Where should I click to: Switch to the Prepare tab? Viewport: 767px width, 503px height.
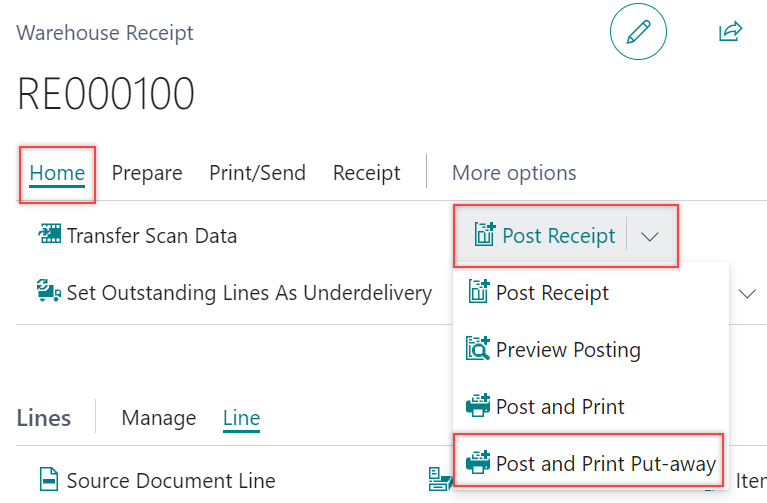pos(147,173)
